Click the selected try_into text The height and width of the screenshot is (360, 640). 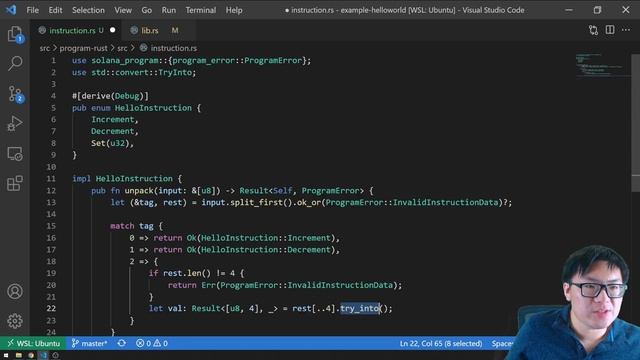[x=360, y=309]
